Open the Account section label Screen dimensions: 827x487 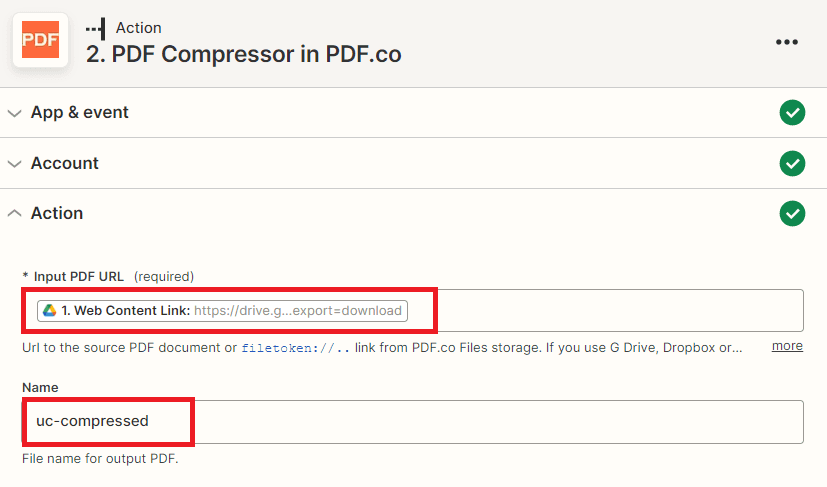(x=65, y=163)
